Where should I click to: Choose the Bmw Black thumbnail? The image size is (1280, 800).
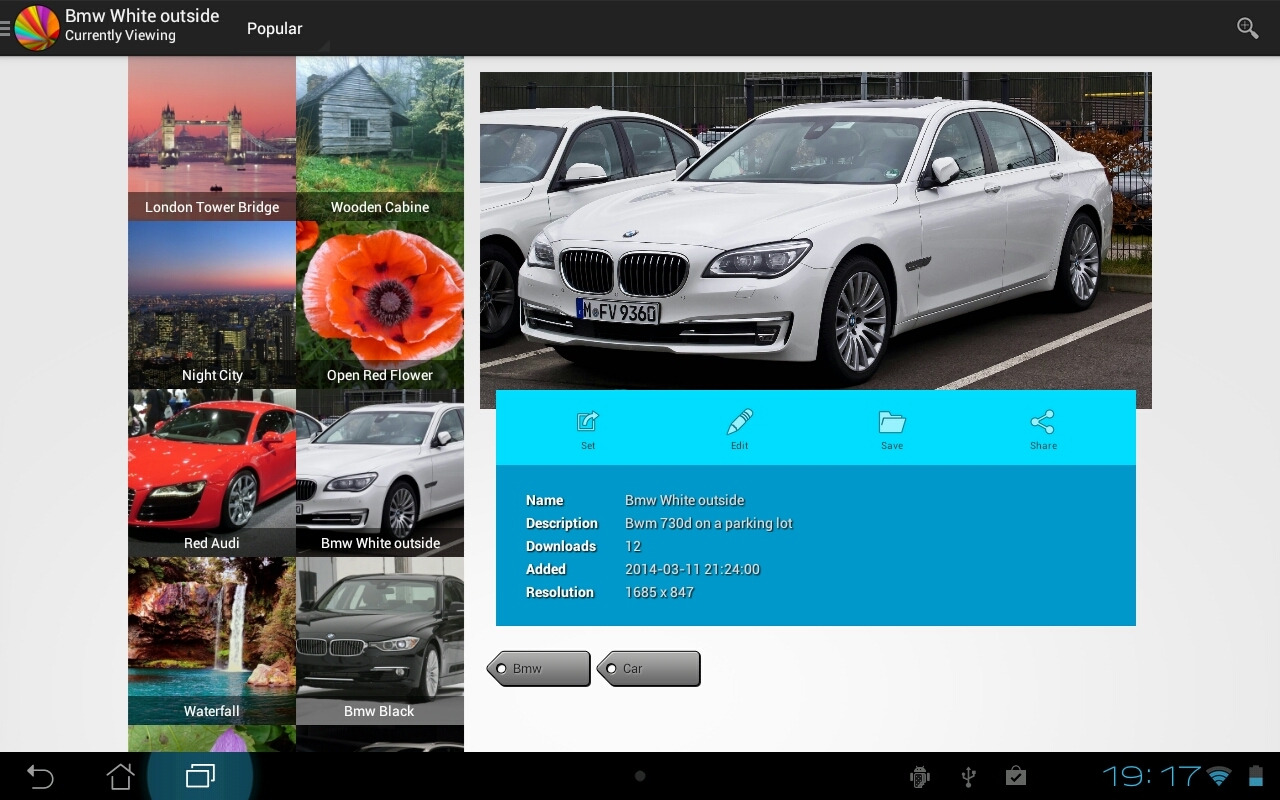380,640
